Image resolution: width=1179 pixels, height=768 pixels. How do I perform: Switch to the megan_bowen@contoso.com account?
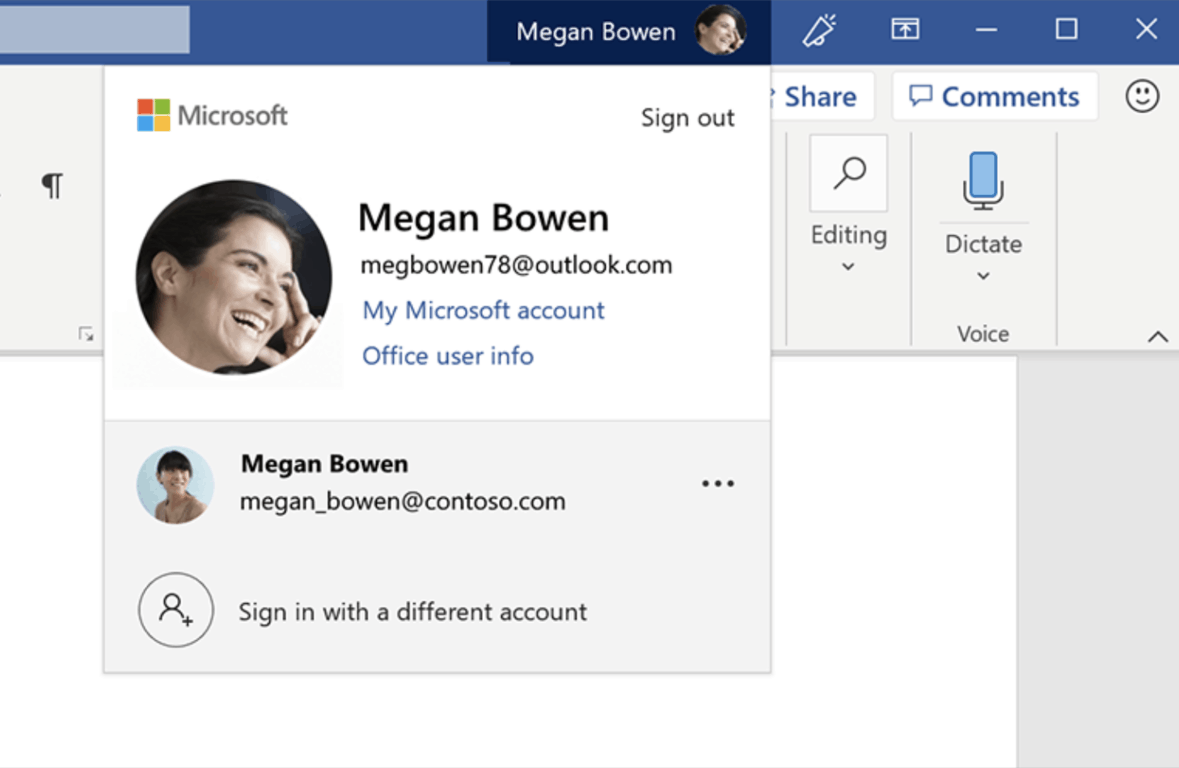(x=402, y=483)
